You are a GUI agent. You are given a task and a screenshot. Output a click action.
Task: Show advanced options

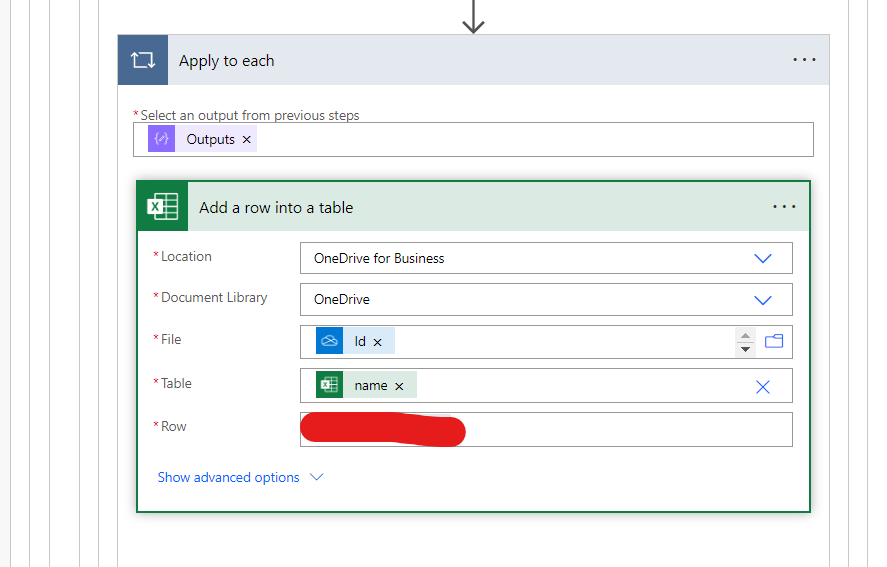(240, 477)
